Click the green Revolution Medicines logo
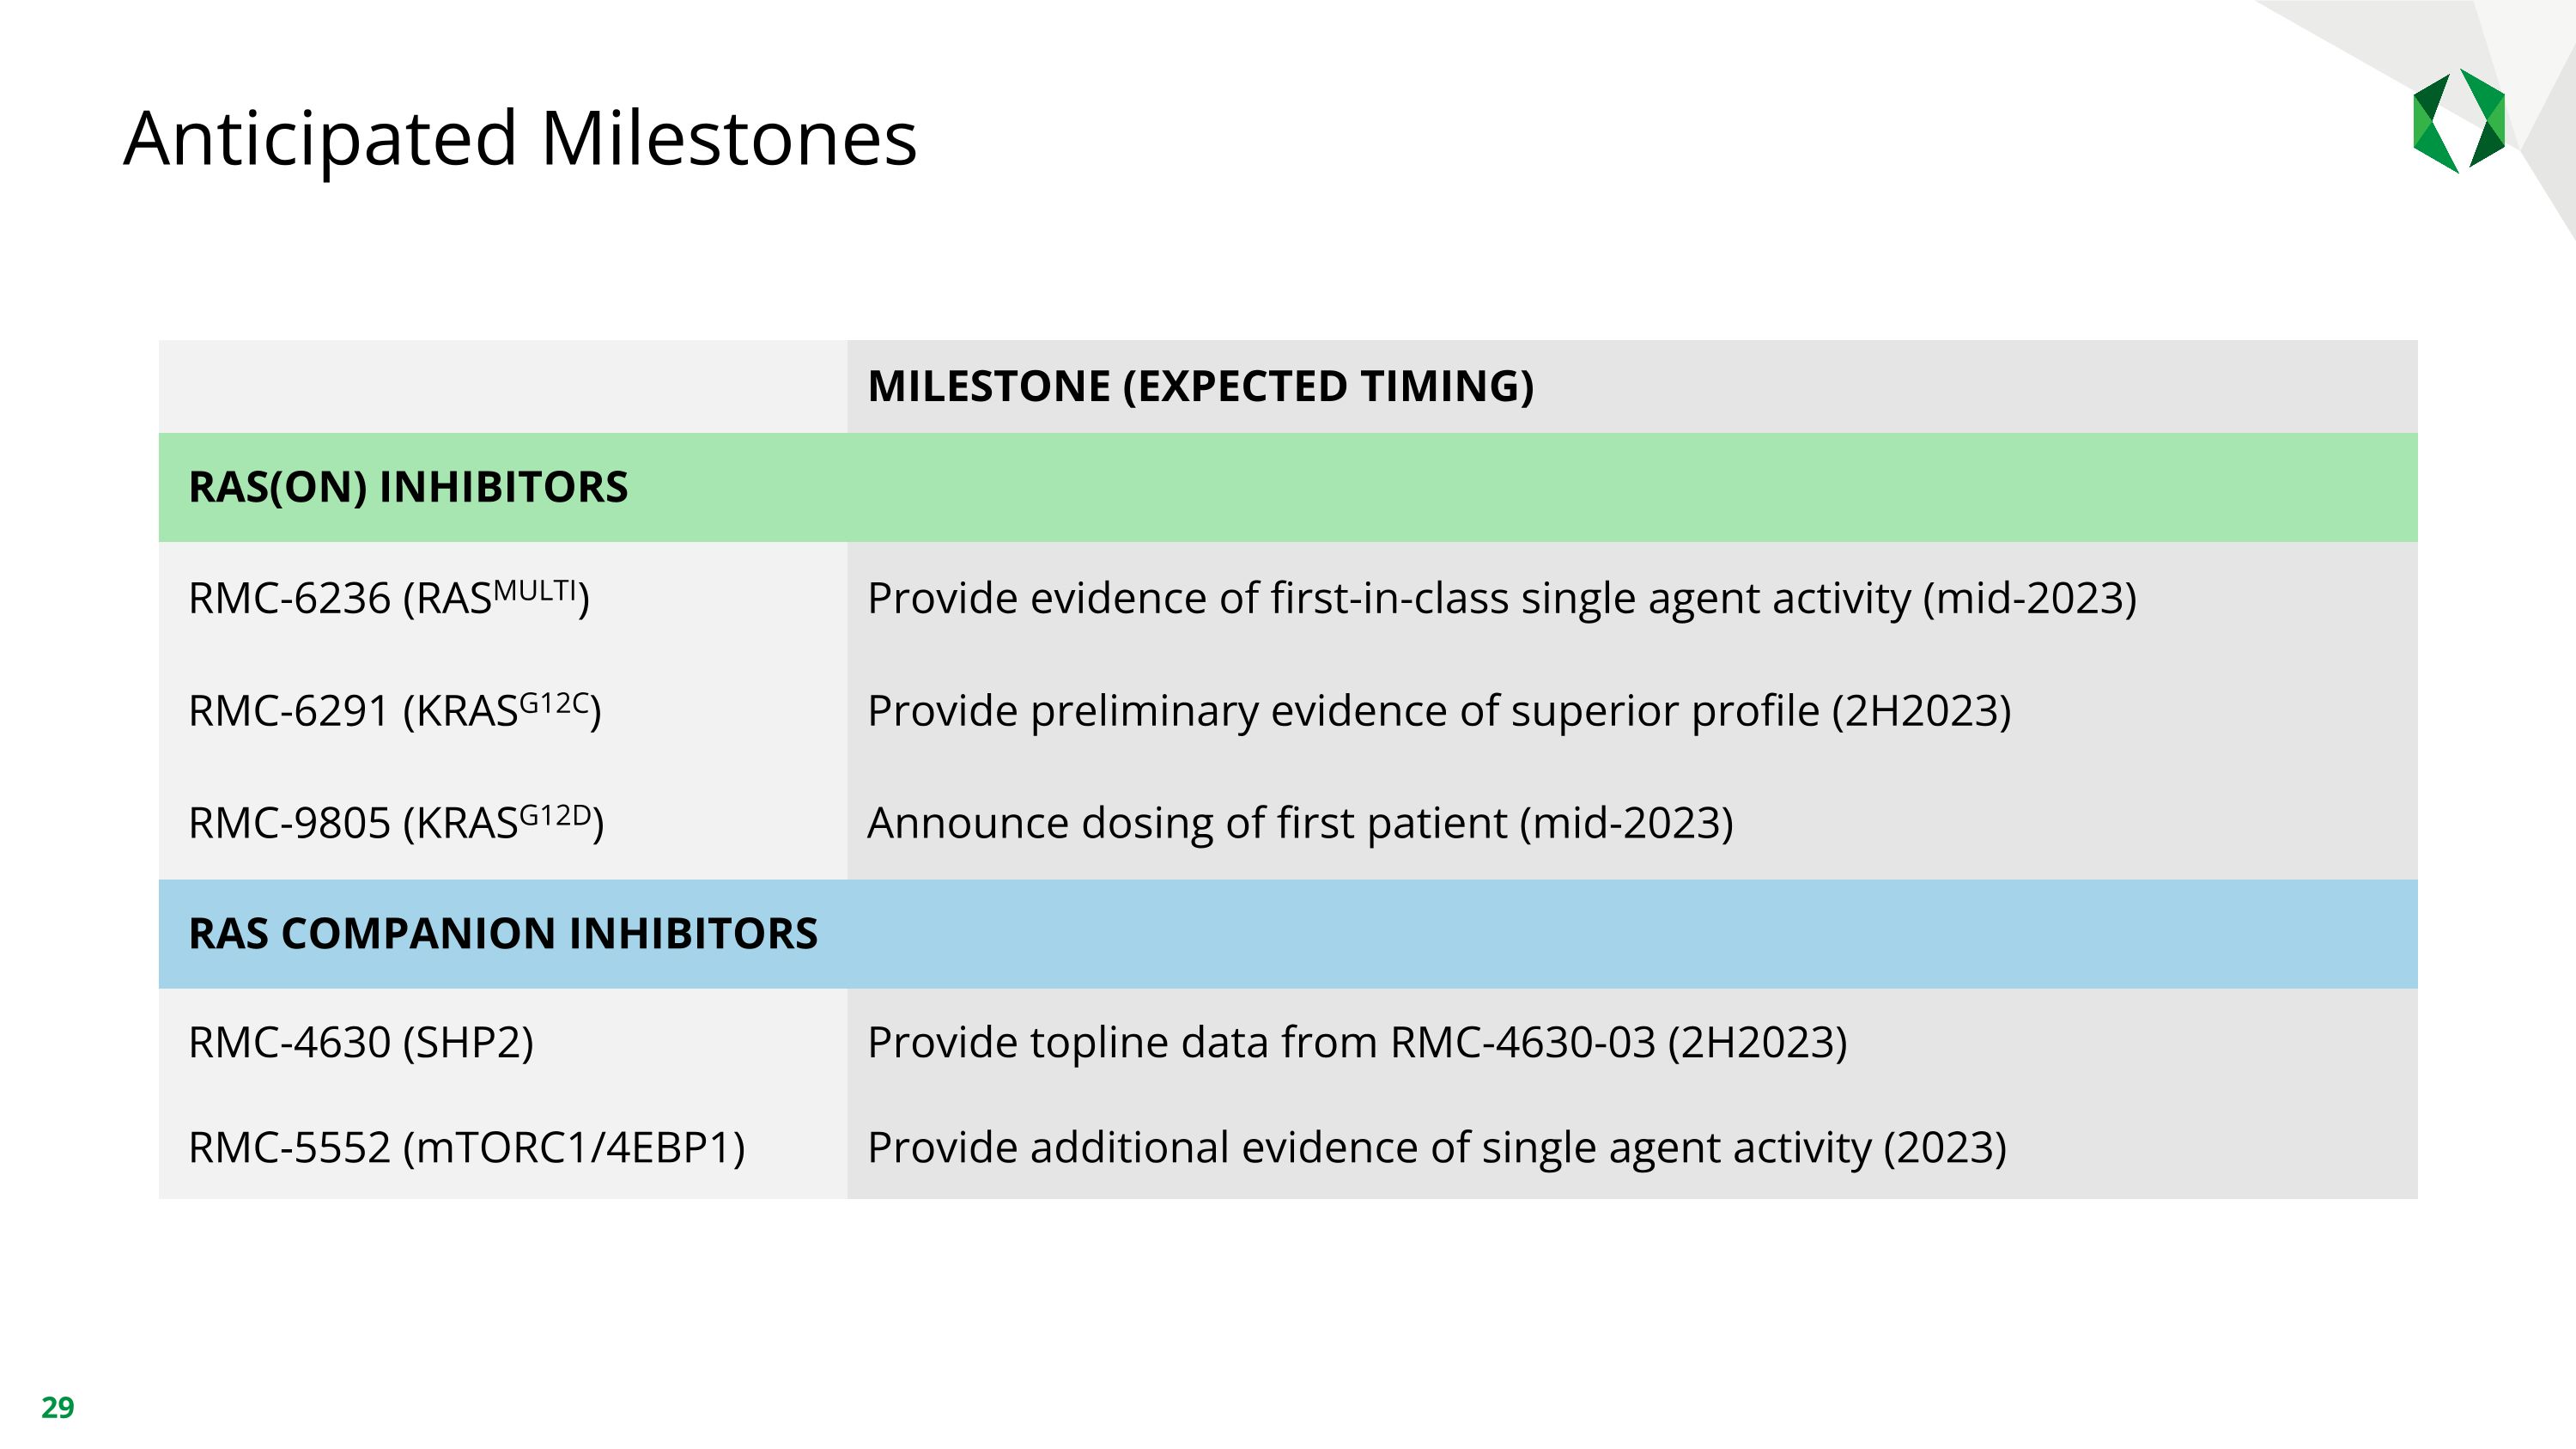Viewport: 2576px width, 1449px height. [2458, 121]
